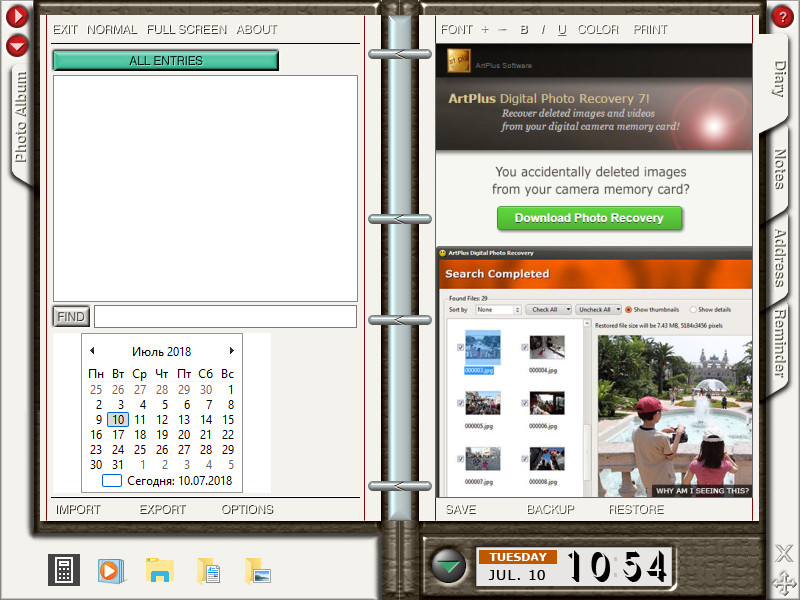Switch to the Notes tab
The image size is (800, 600).
pyautogui.click(x=779, y=169)
